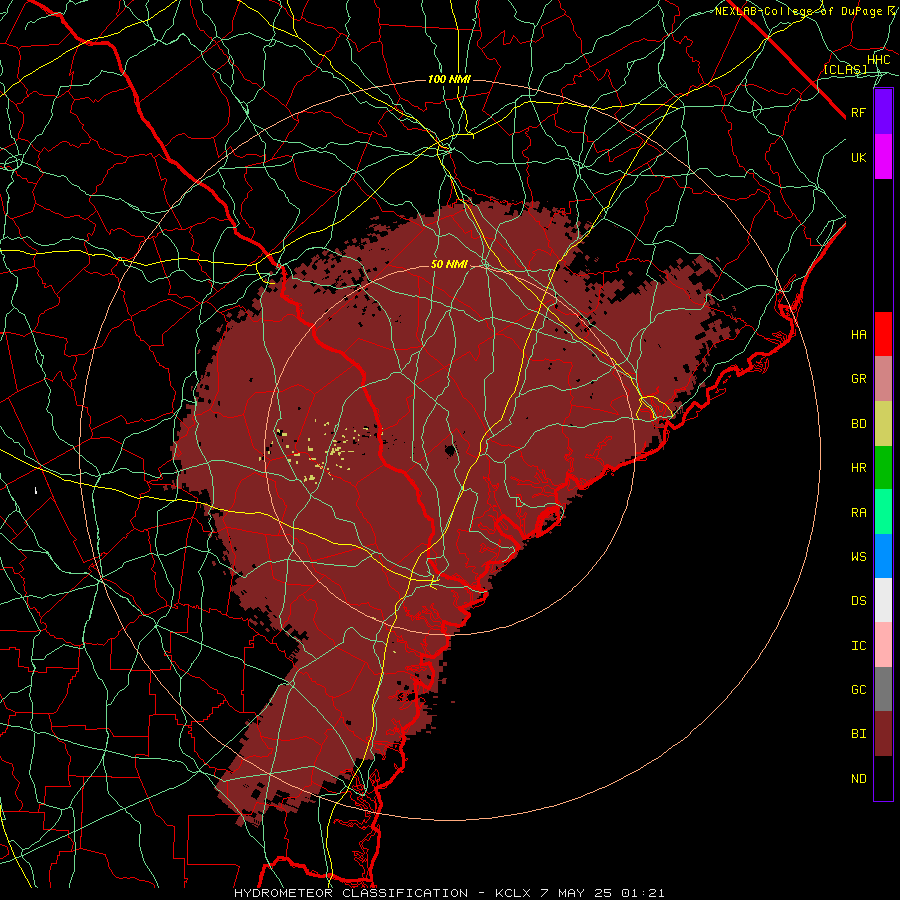Click the HR legend label
Viewport: 900px width, 900px height.
(x=858, y=468)
